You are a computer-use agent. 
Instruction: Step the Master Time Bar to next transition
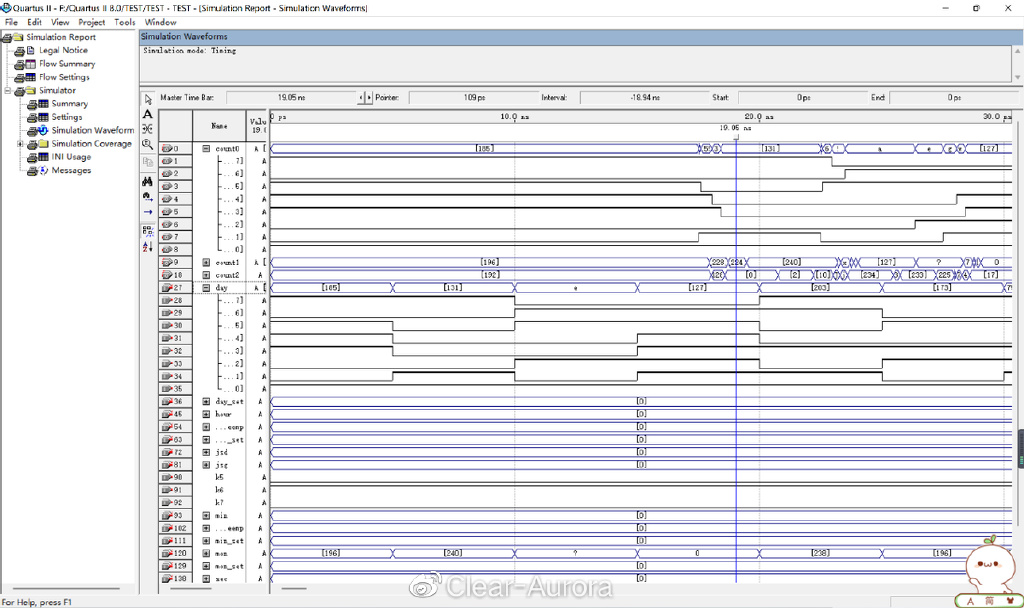[x=369, y=97]
